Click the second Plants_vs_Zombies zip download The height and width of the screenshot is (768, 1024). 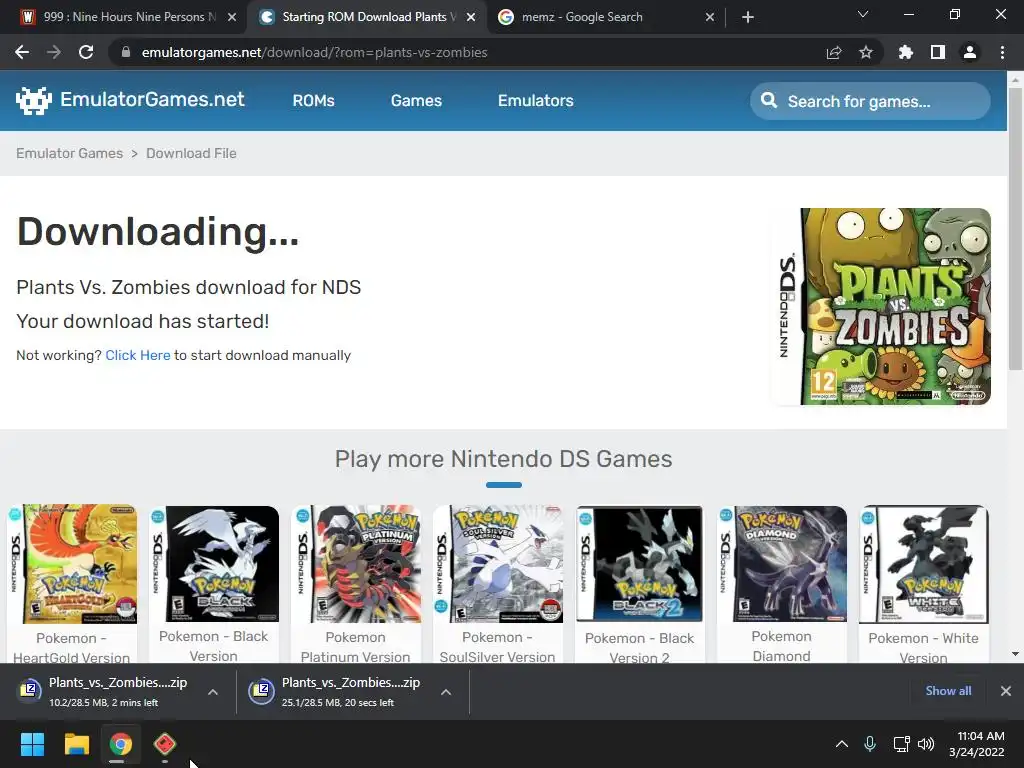340,692
